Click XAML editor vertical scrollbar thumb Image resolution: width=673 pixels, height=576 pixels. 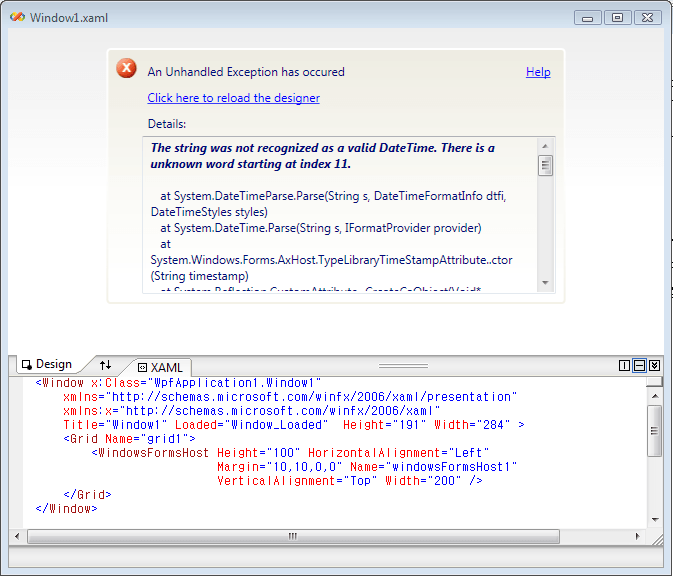655,431
